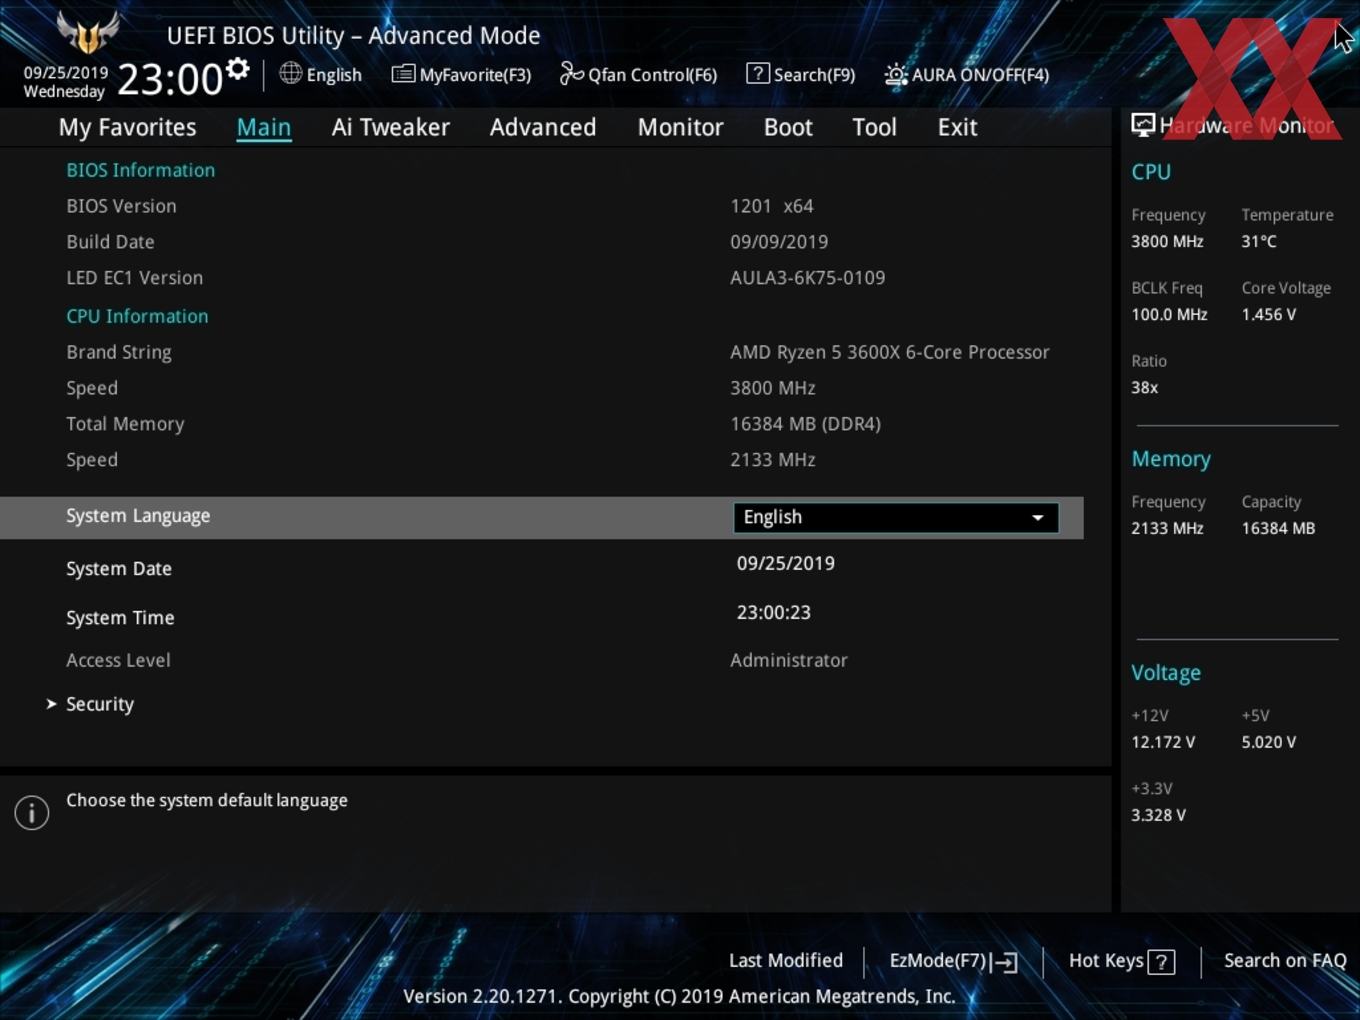This screenshot has width=1360, height=1020.
Task: Click the CPU Information heading
Action: coord(137,316)
